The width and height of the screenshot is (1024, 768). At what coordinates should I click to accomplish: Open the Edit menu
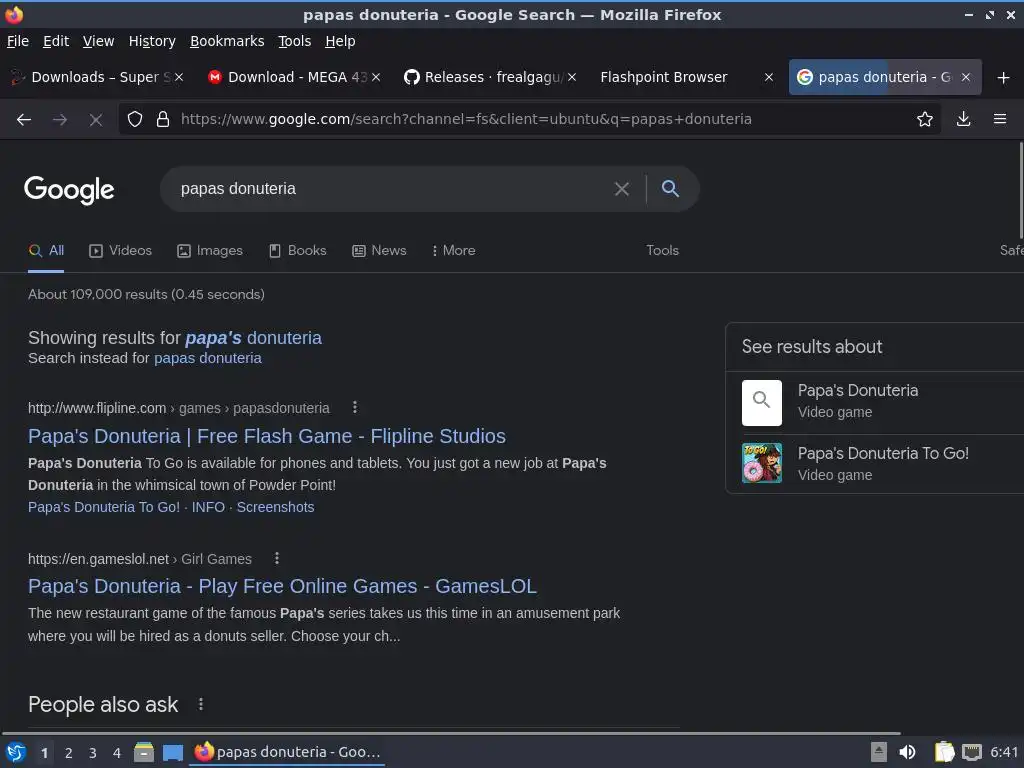coord(56,41)
